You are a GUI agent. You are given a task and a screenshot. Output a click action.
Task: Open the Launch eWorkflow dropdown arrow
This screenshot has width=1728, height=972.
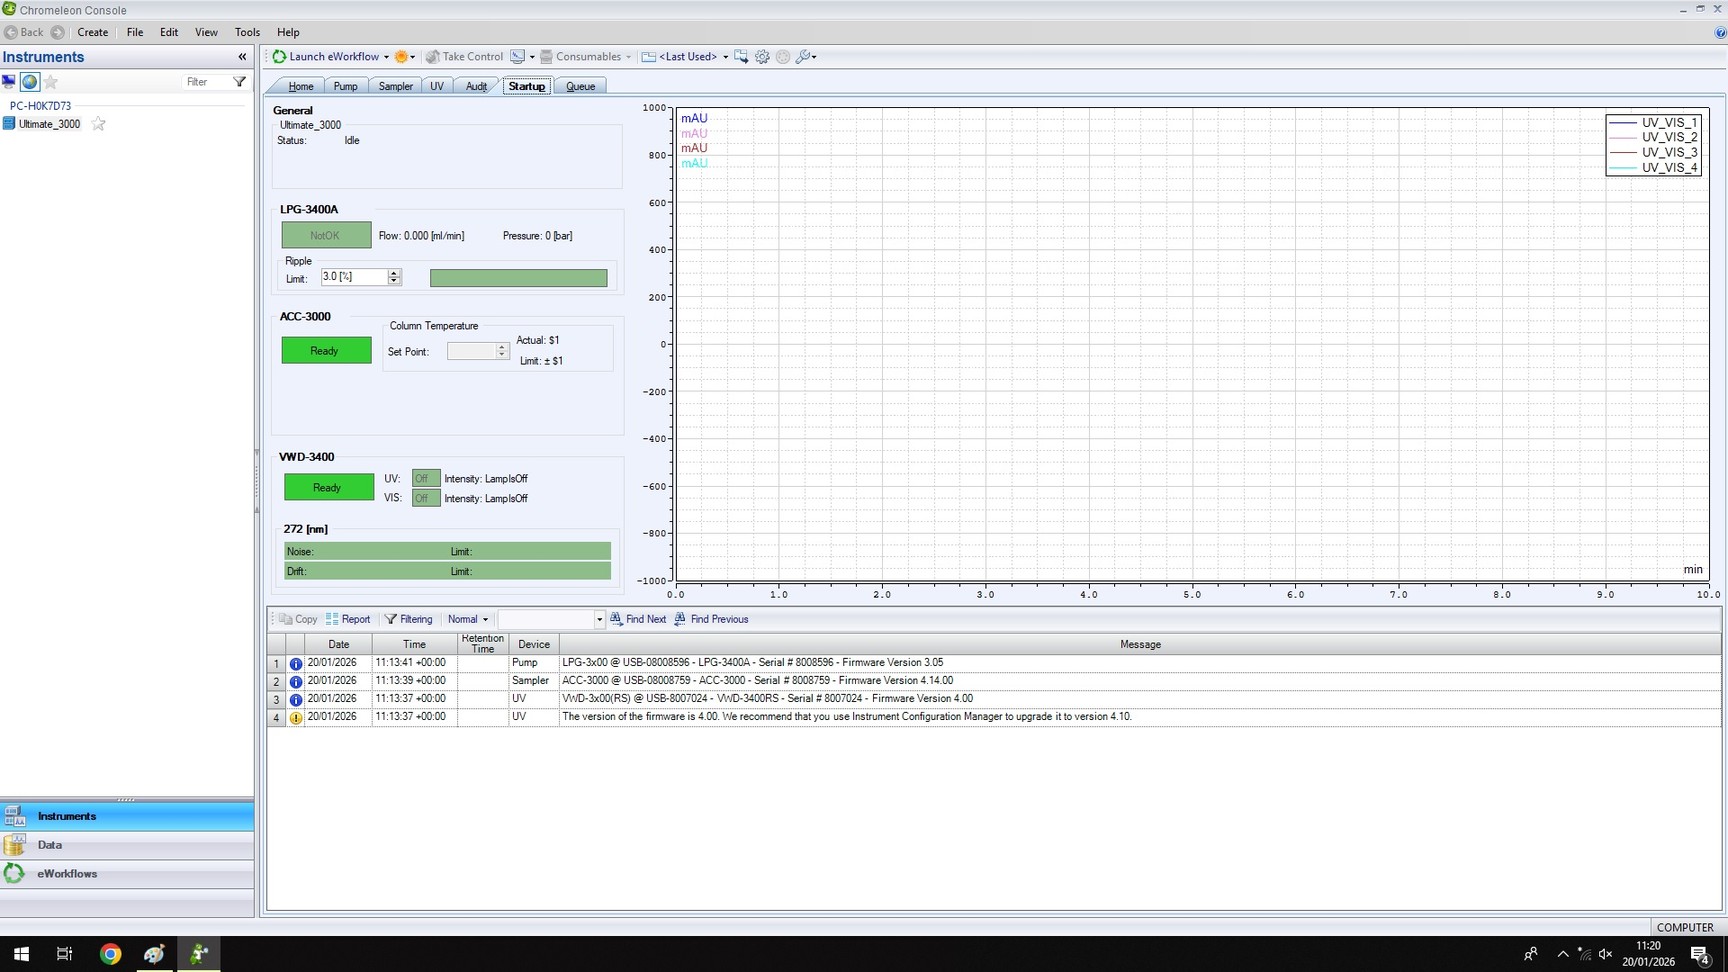pyautogui.click(x=388, y=57)
